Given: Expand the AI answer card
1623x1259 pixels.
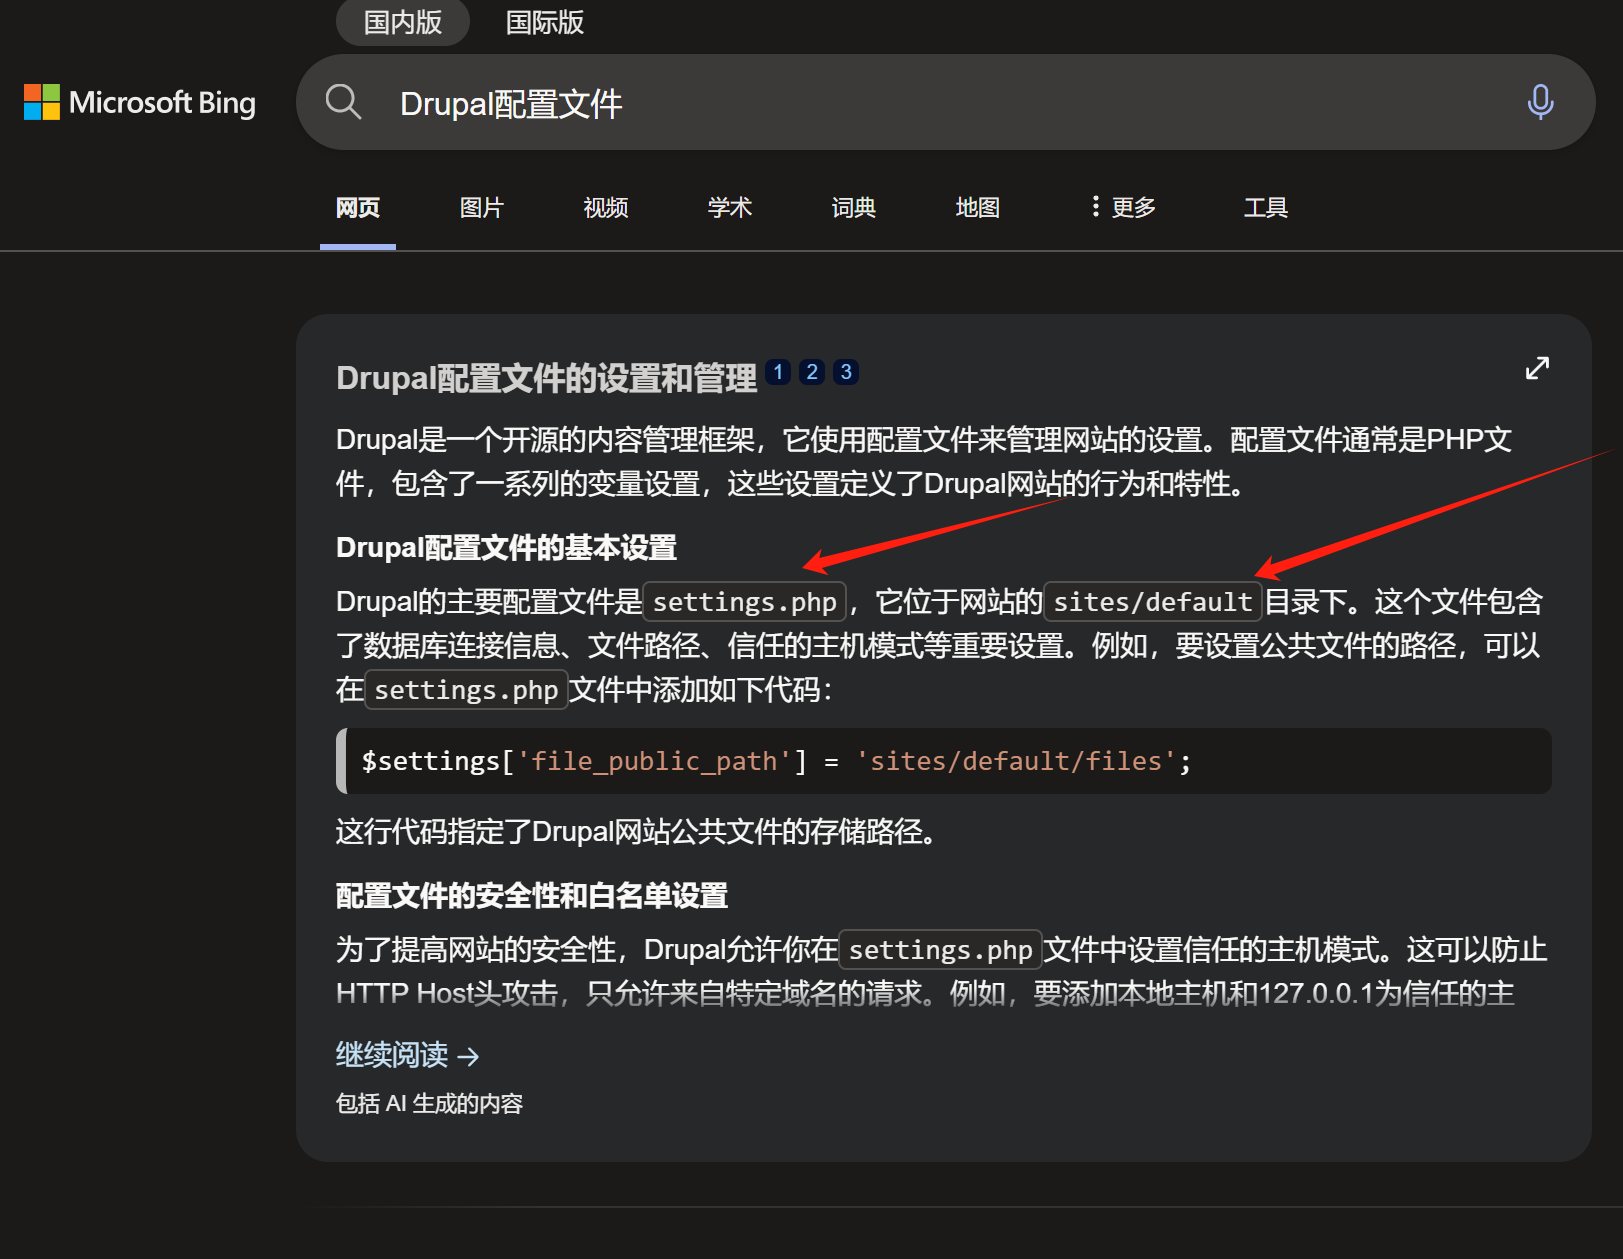Looking at the screenshot, I should (x=1537, y=369).
